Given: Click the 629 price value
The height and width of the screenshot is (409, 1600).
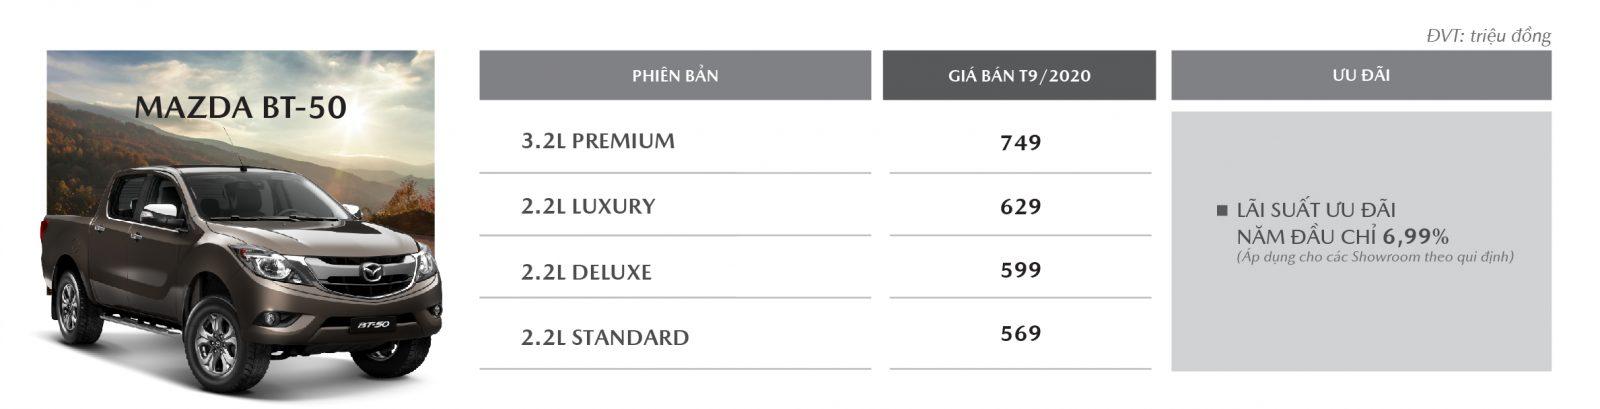Looking at the screenshot, I should (1020, 207).
